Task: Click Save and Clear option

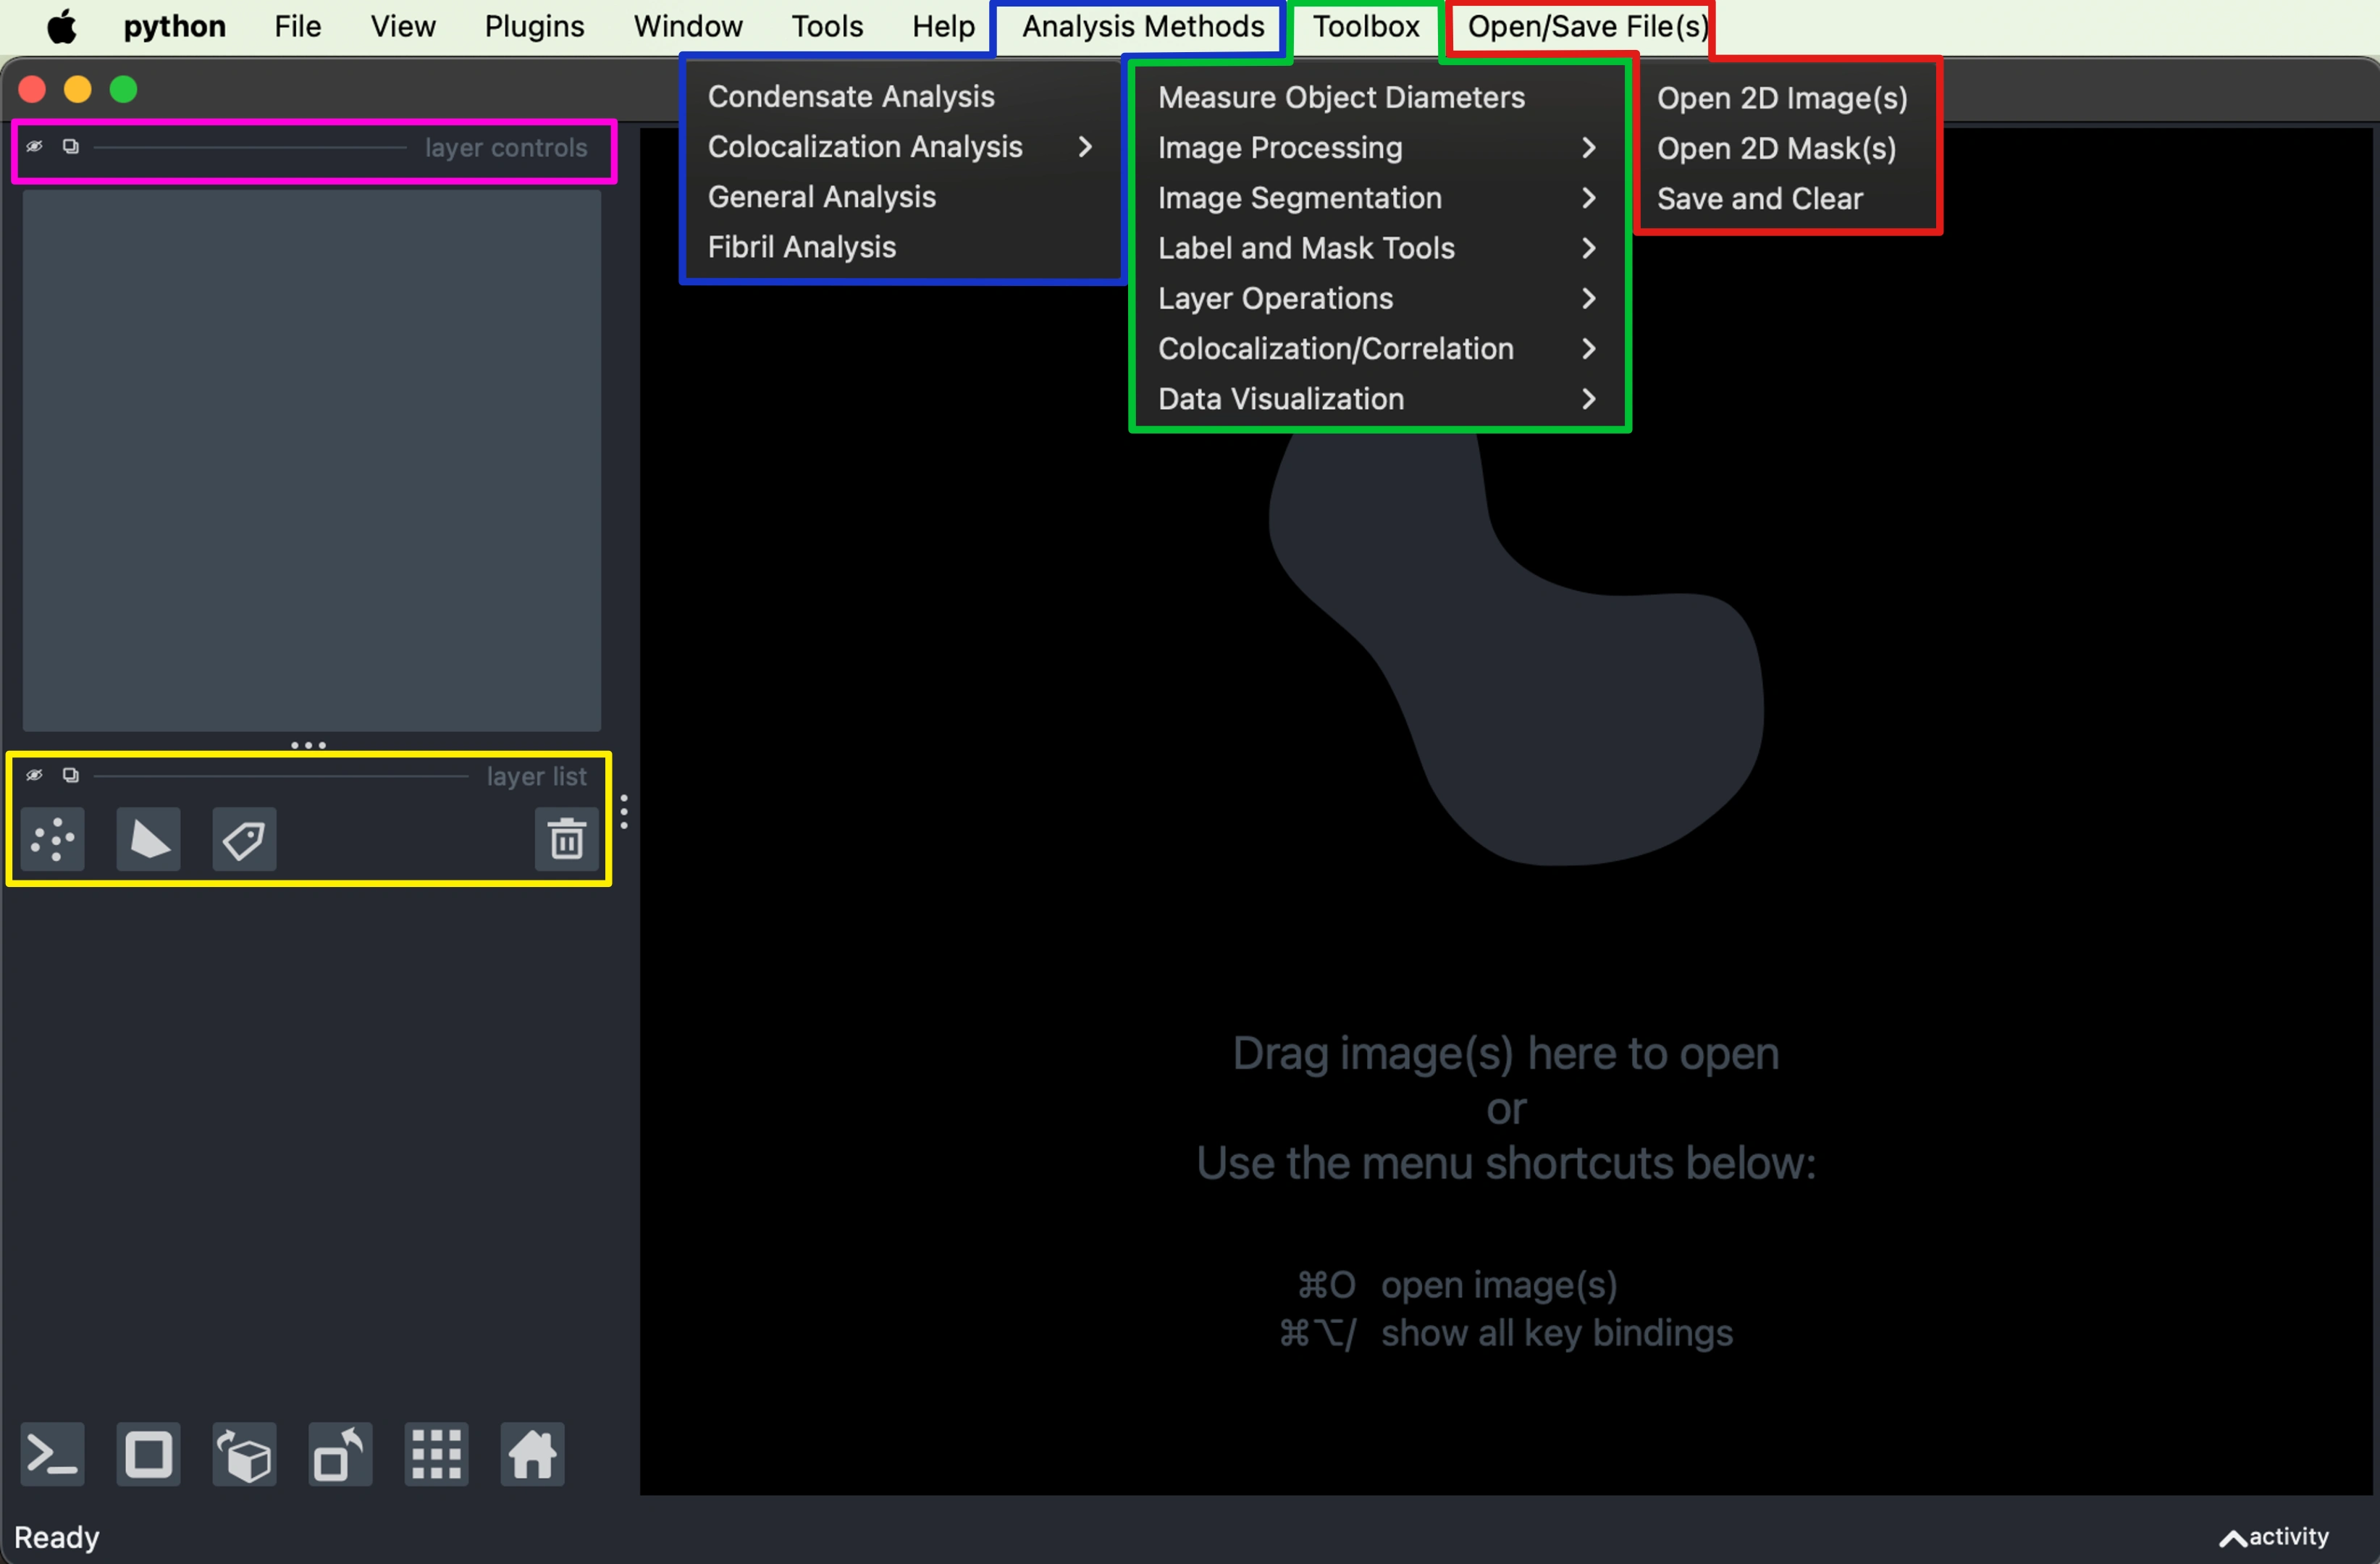Action: coord(1760,198)
